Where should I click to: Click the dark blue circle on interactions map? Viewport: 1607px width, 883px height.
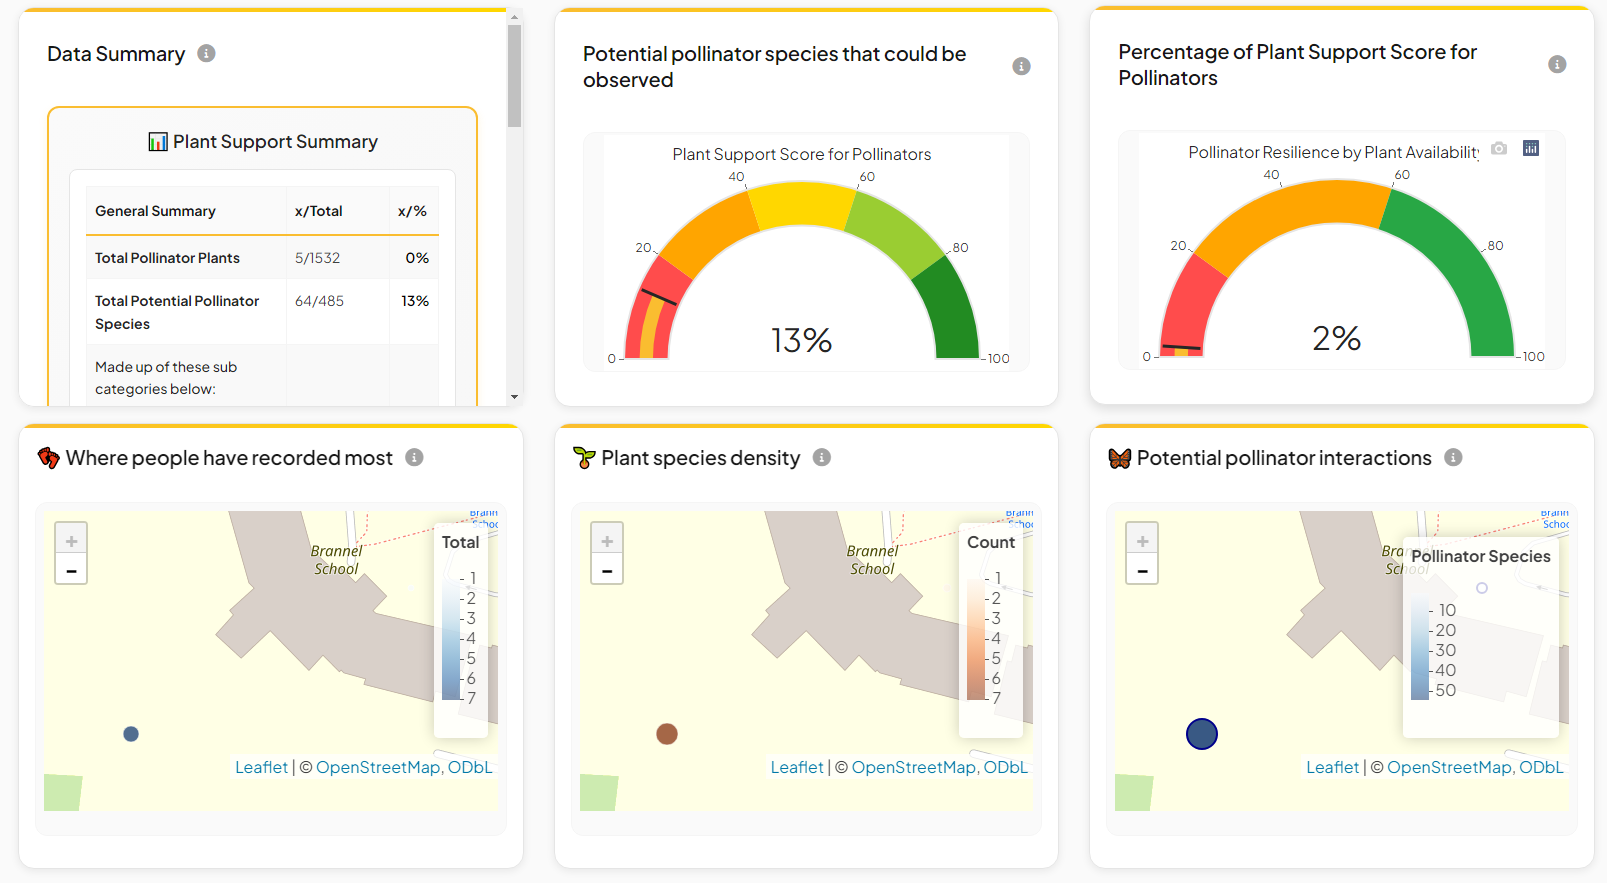(x=1202, y=734)
